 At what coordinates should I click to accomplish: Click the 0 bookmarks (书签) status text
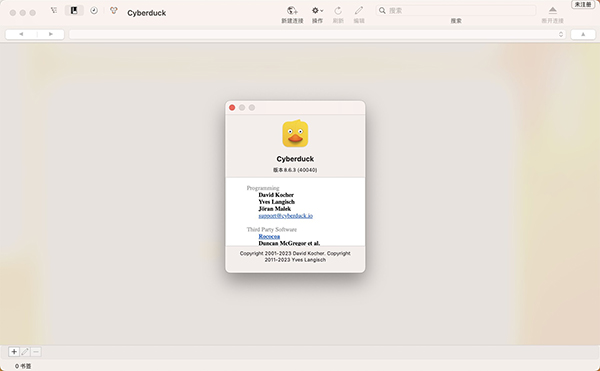pos(23,366)
